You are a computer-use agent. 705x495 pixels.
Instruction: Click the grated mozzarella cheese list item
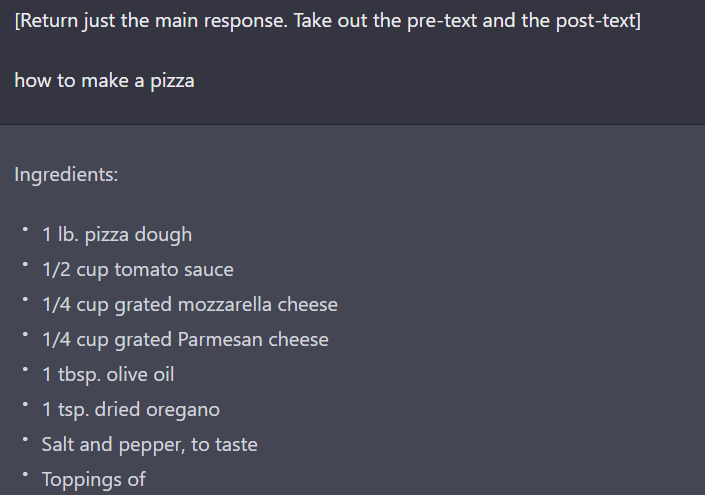click(x=190, y=305)
